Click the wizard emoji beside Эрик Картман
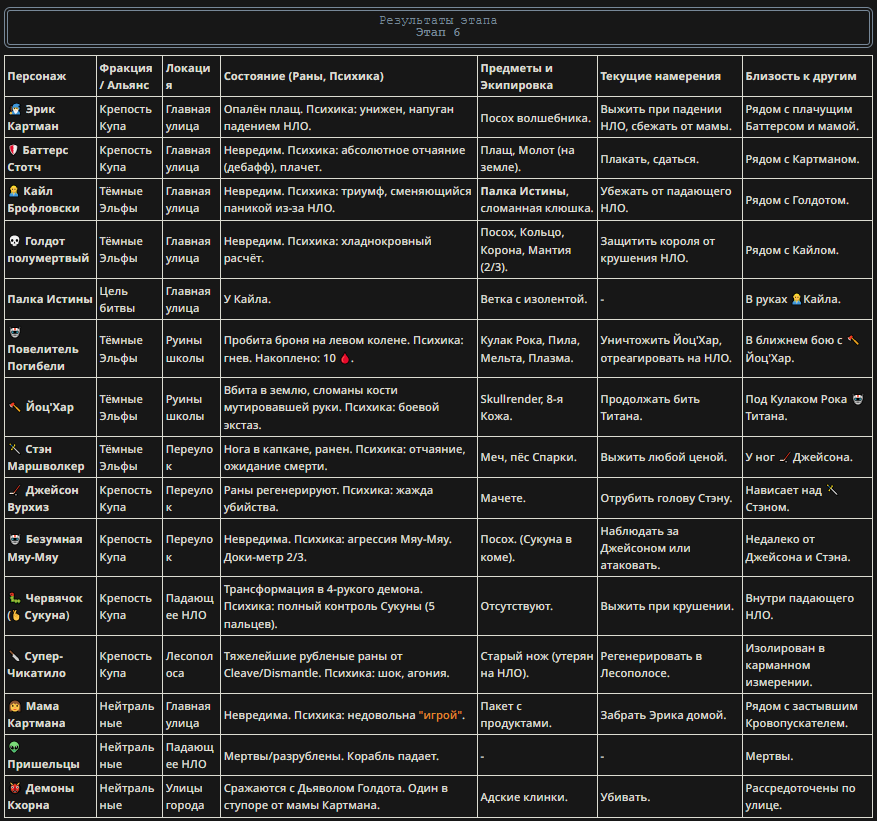The width and height of the screenshot is (877, 821). 15,109
